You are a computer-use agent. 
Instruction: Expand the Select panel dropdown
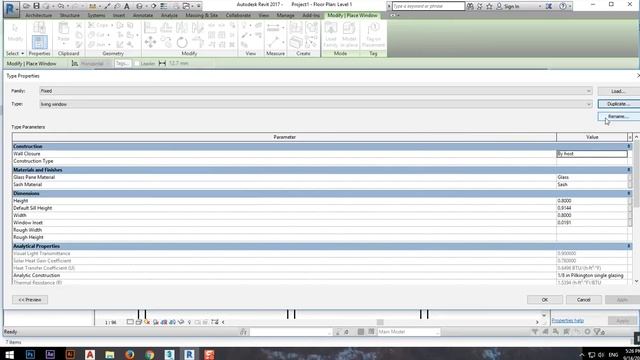pos(15,53)
